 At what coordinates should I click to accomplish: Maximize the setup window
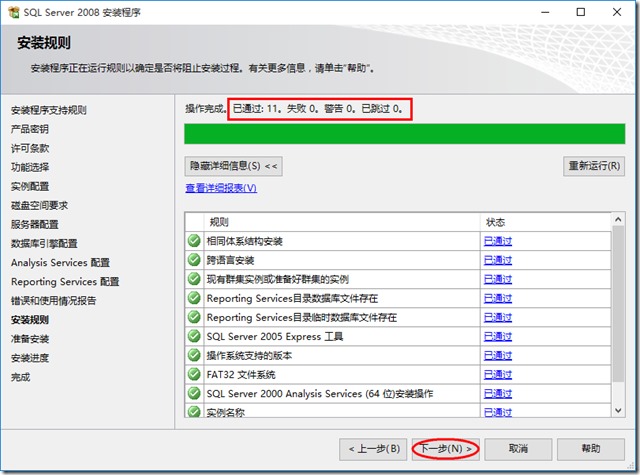tap(581, 12)
